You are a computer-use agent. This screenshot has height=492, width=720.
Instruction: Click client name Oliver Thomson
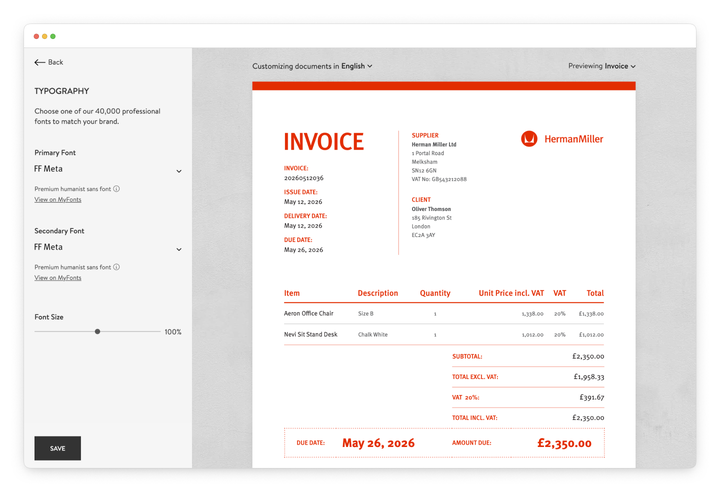(431, 209)
